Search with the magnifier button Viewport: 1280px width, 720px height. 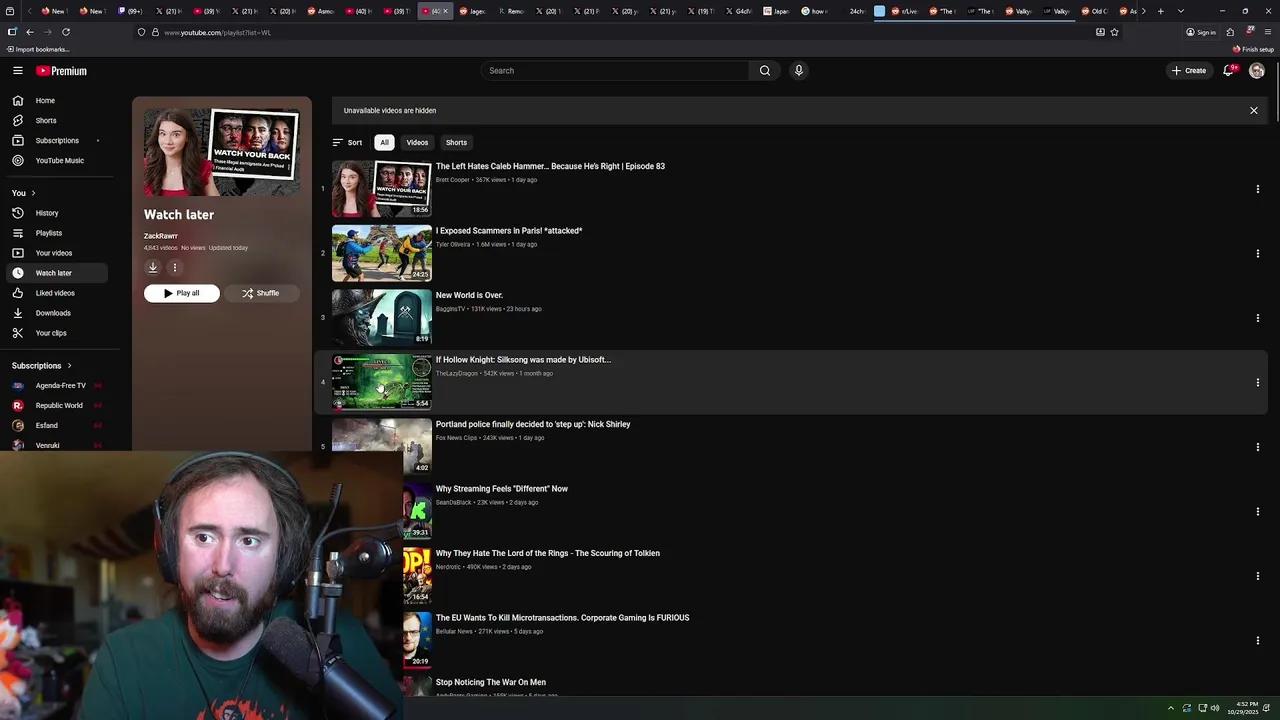point(765,71)
